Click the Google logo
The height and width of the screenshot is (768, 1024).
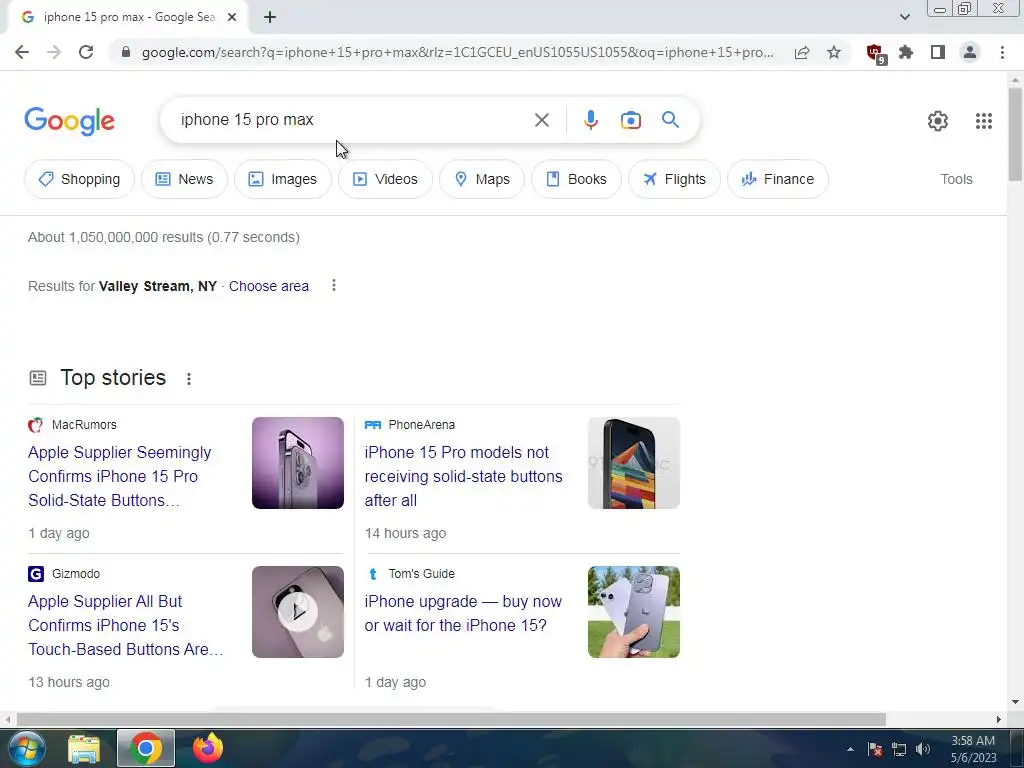coord(69,121)
